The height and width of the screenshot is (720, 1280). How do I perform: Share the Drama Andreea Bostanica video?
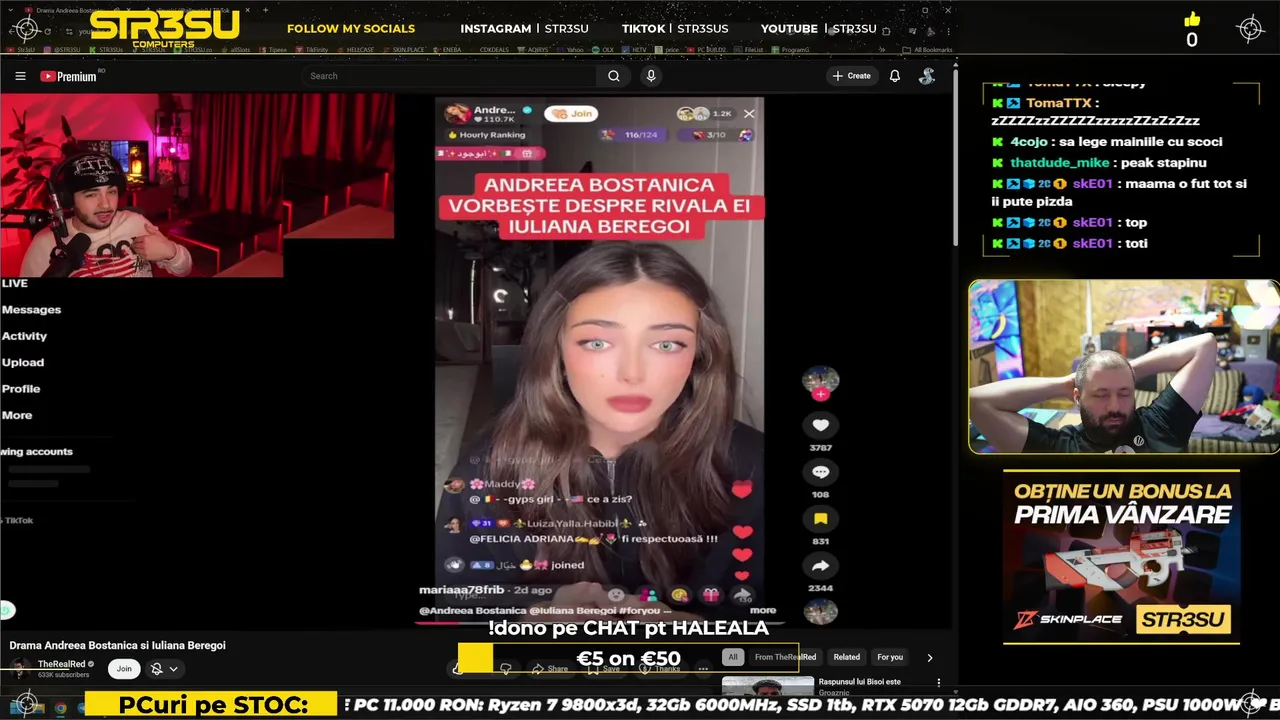click(x=550, y=668)
